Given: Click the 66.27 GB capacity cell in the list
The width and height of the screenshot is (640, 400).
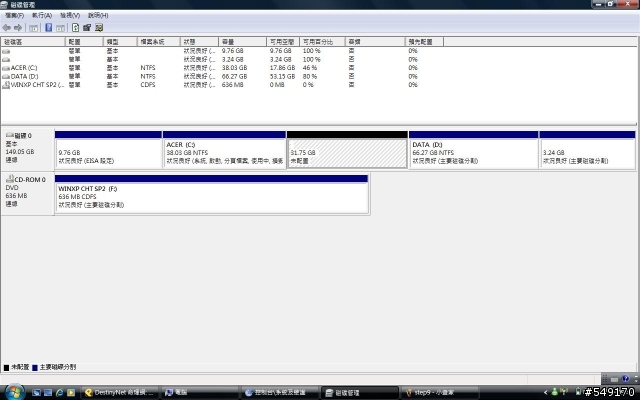Looking at the screenshot, I should (x=234, y=76).
